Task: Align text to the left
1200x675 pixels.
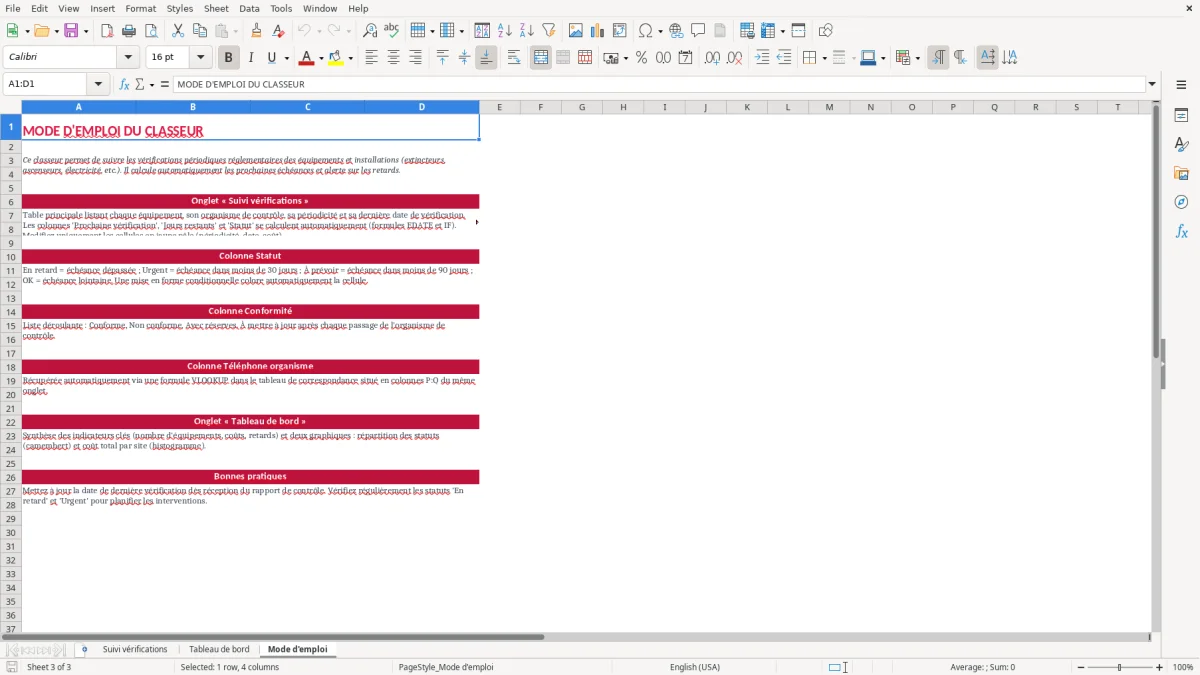Action: tap(372, 58)
